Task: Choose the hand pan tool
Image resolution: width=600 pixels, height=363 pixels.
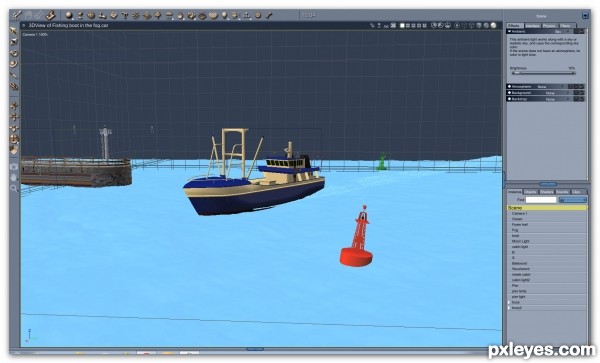Action: click(14, 177)
